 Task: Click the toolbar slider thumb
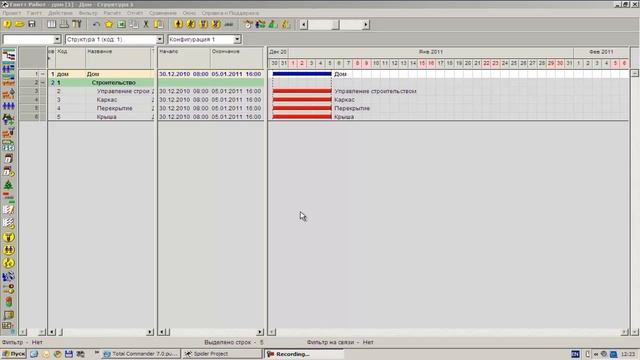pyautogui.click(x=336, y=24)
